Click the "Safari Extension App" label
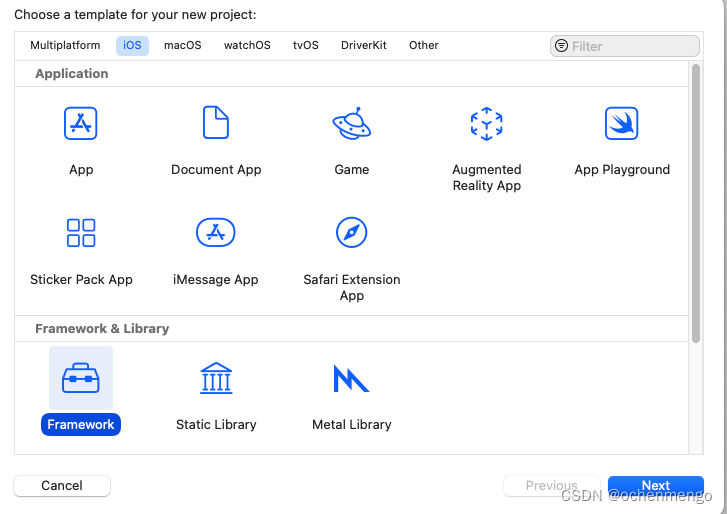This screenshot has width=727, height=514. 351,287
